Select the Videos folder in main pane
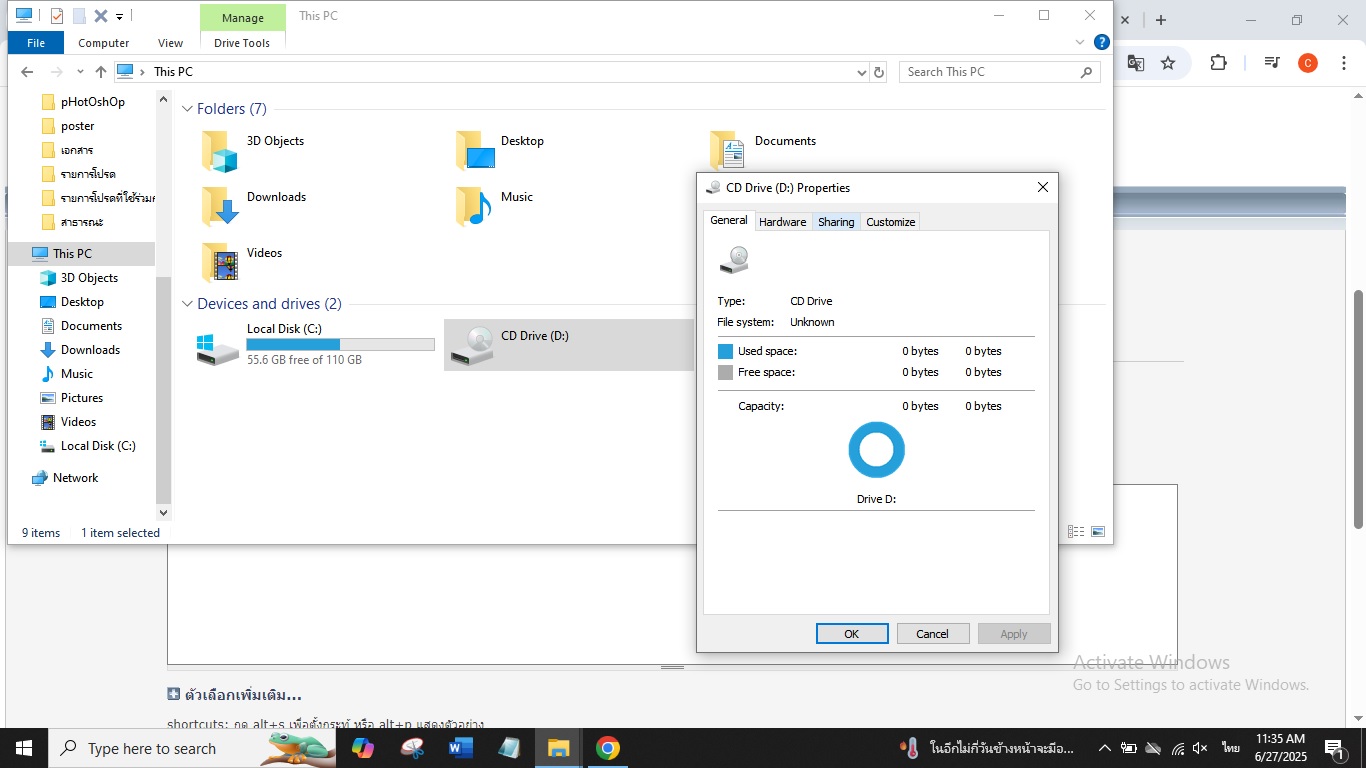This screenshot has height=768, width=1366. click(243, 262)
